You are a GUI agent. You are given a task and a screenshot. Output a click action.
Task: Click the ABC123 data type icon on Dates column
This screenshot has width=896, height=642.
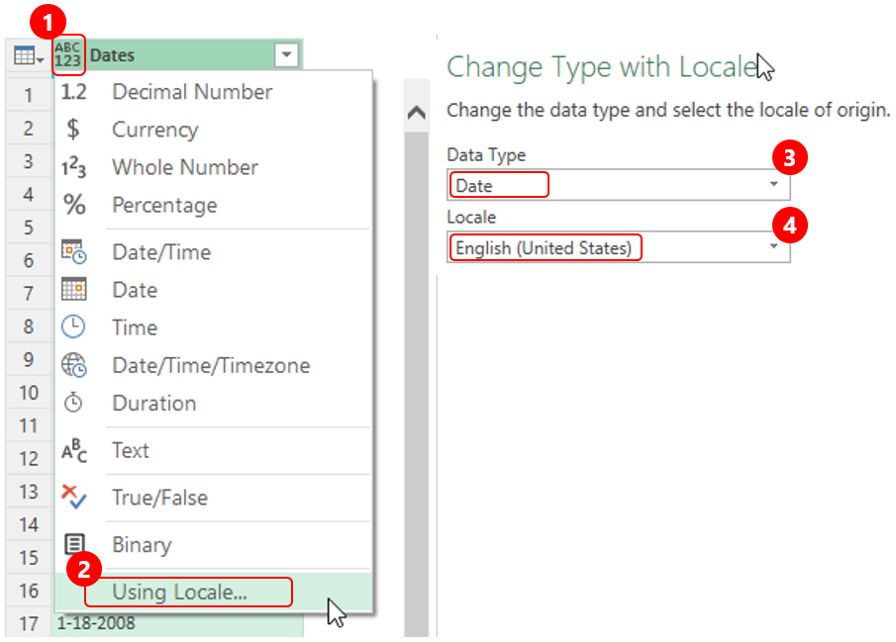point(68,56)
